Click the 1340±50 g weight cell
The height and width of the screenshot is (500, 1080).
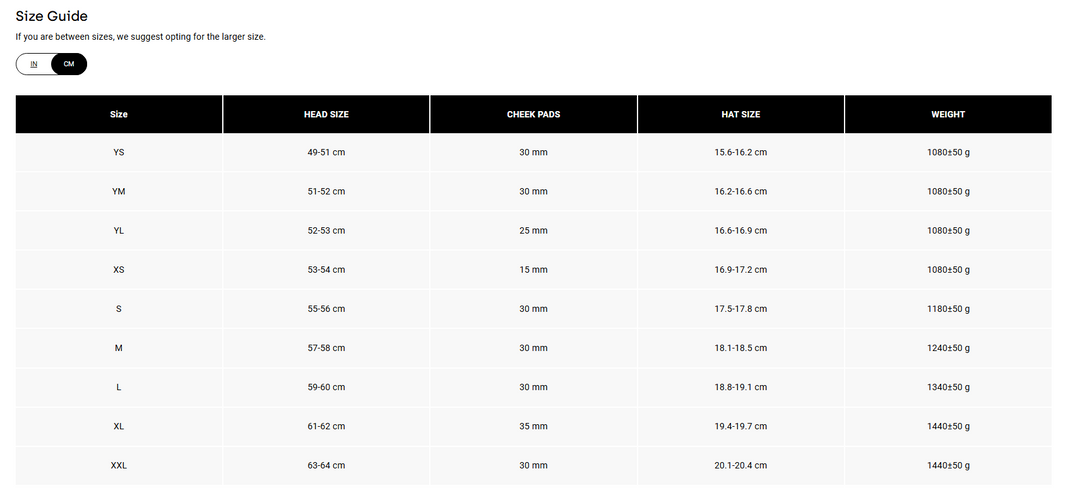click(x=948, y=387)
